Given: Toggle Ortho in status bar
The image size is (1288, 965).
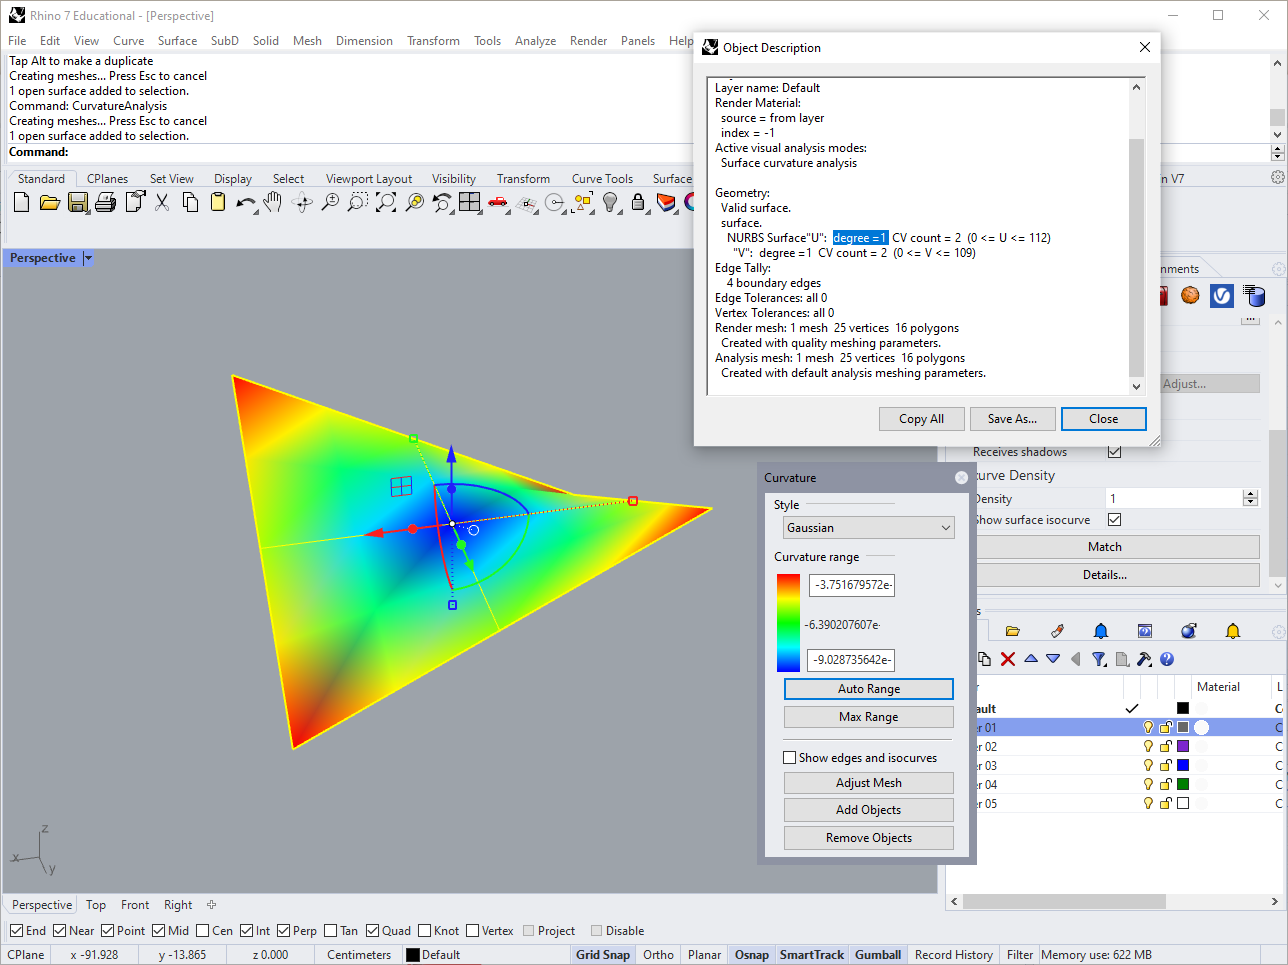Looking at the screenshot, I should pos(658,955).
